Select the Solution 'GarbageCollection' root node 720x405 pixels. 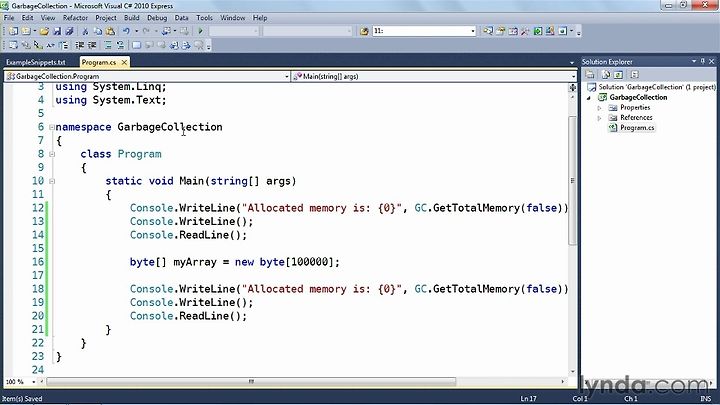[x=657, y=87]
